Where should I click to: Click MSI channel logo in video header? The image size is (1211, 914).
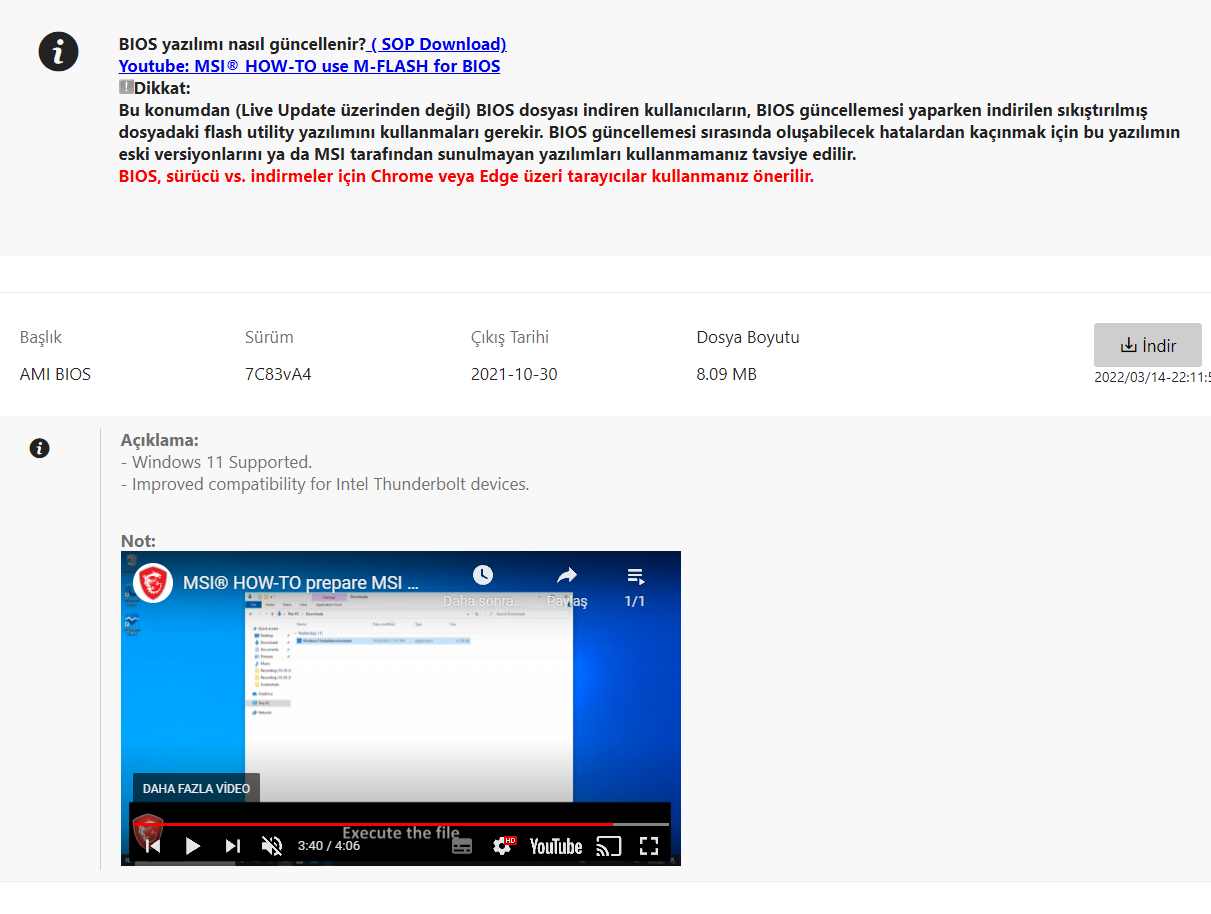[153, 582]
